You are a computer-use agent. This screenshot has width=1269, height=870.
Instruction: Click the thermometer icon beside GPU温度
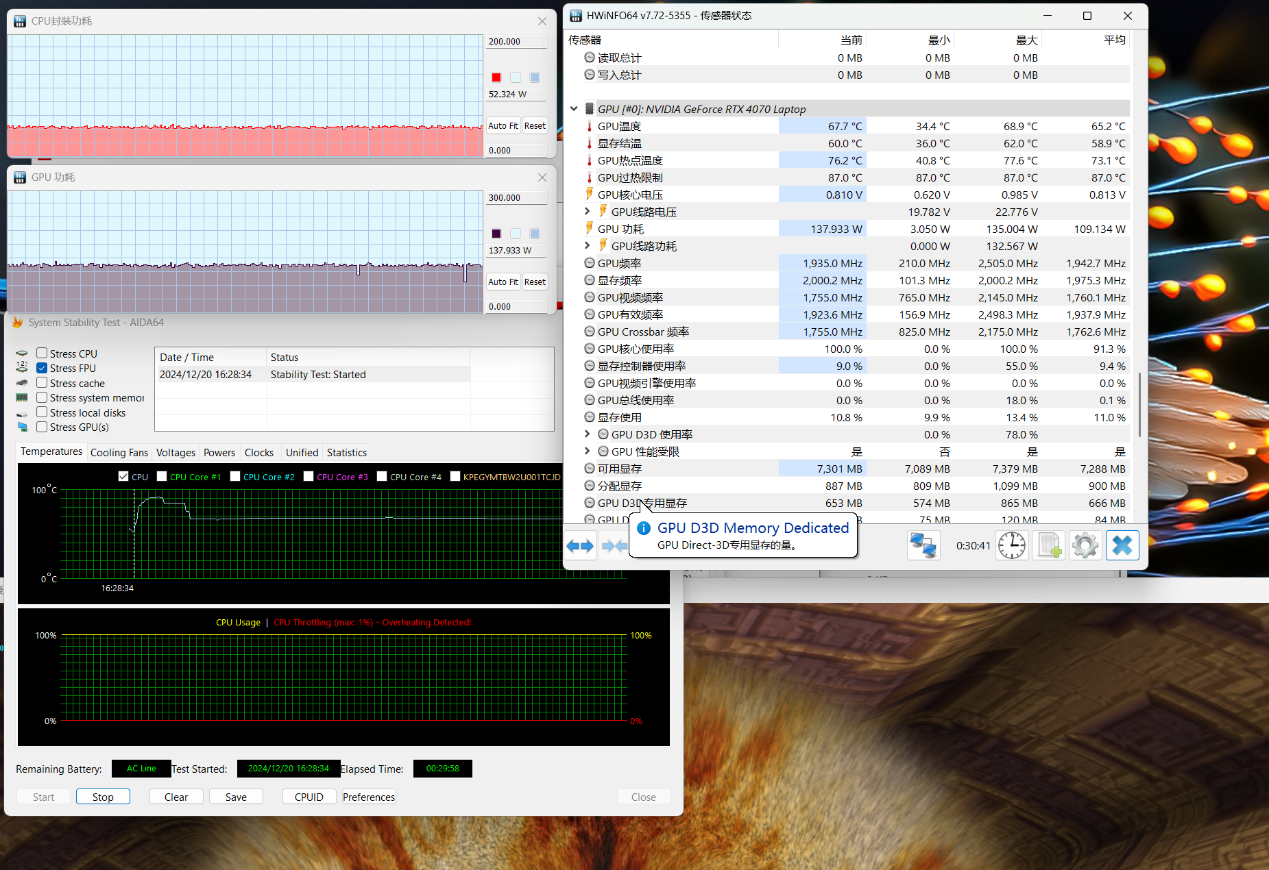pyautogui.click(x=589, y=127)
